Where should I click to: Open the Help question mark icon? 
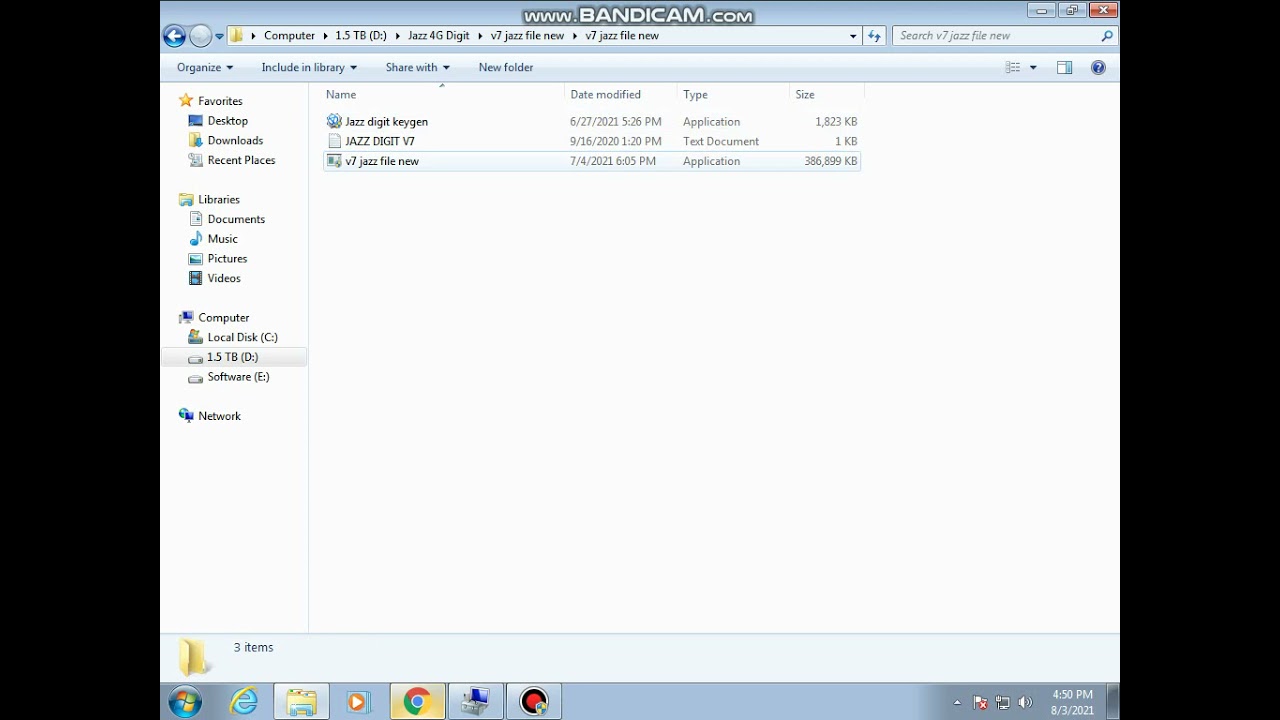coord(1098,67)
